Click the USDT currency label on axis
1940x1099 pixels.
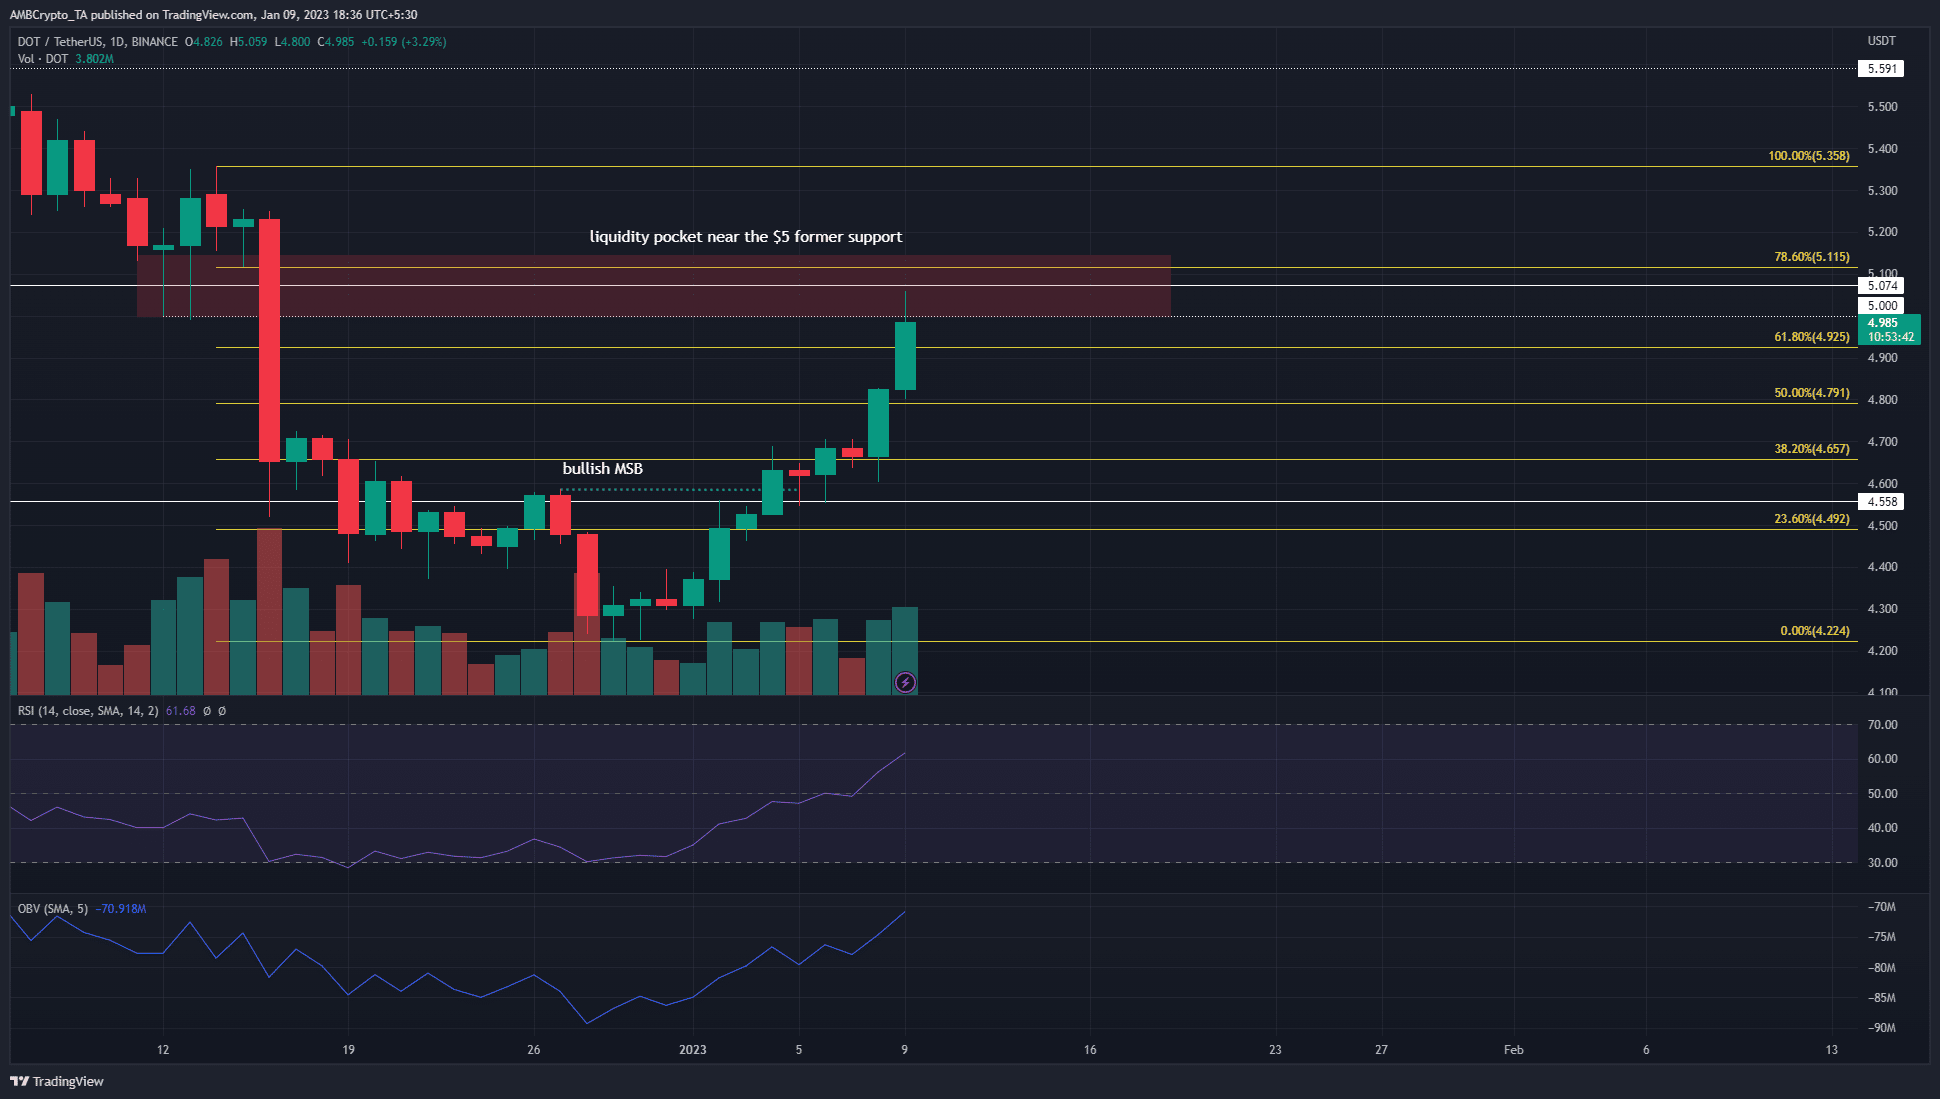[x=1881, y=41]
